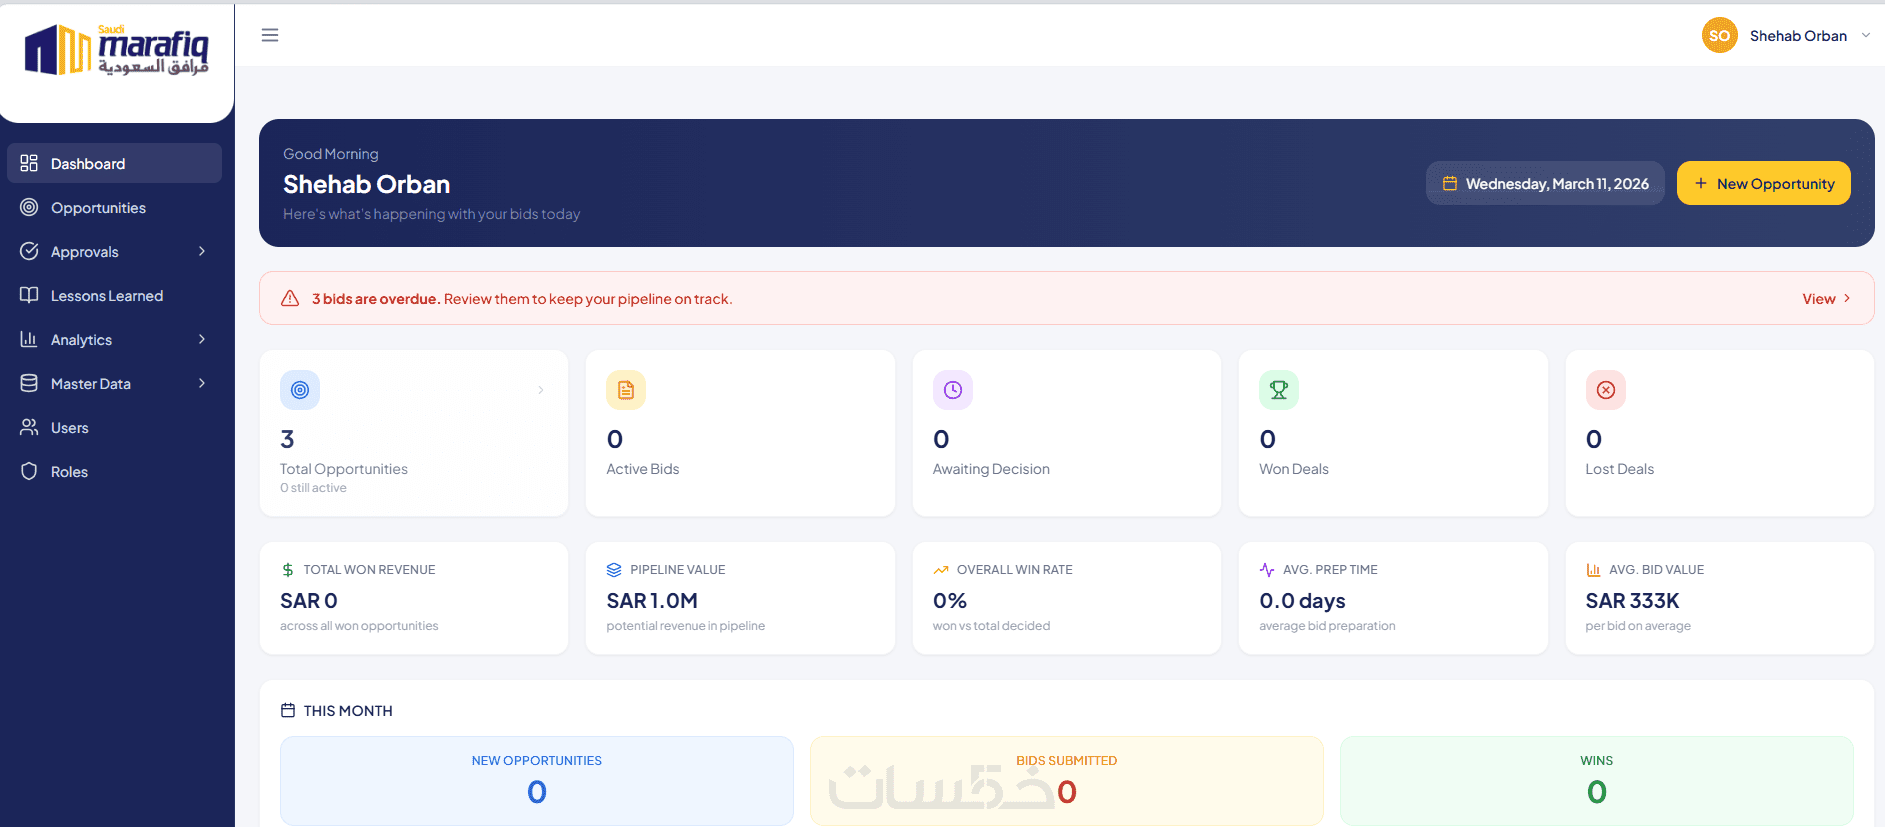
Task: Click the SAR 1.0M pipeline value
Action: coord(652,601)
